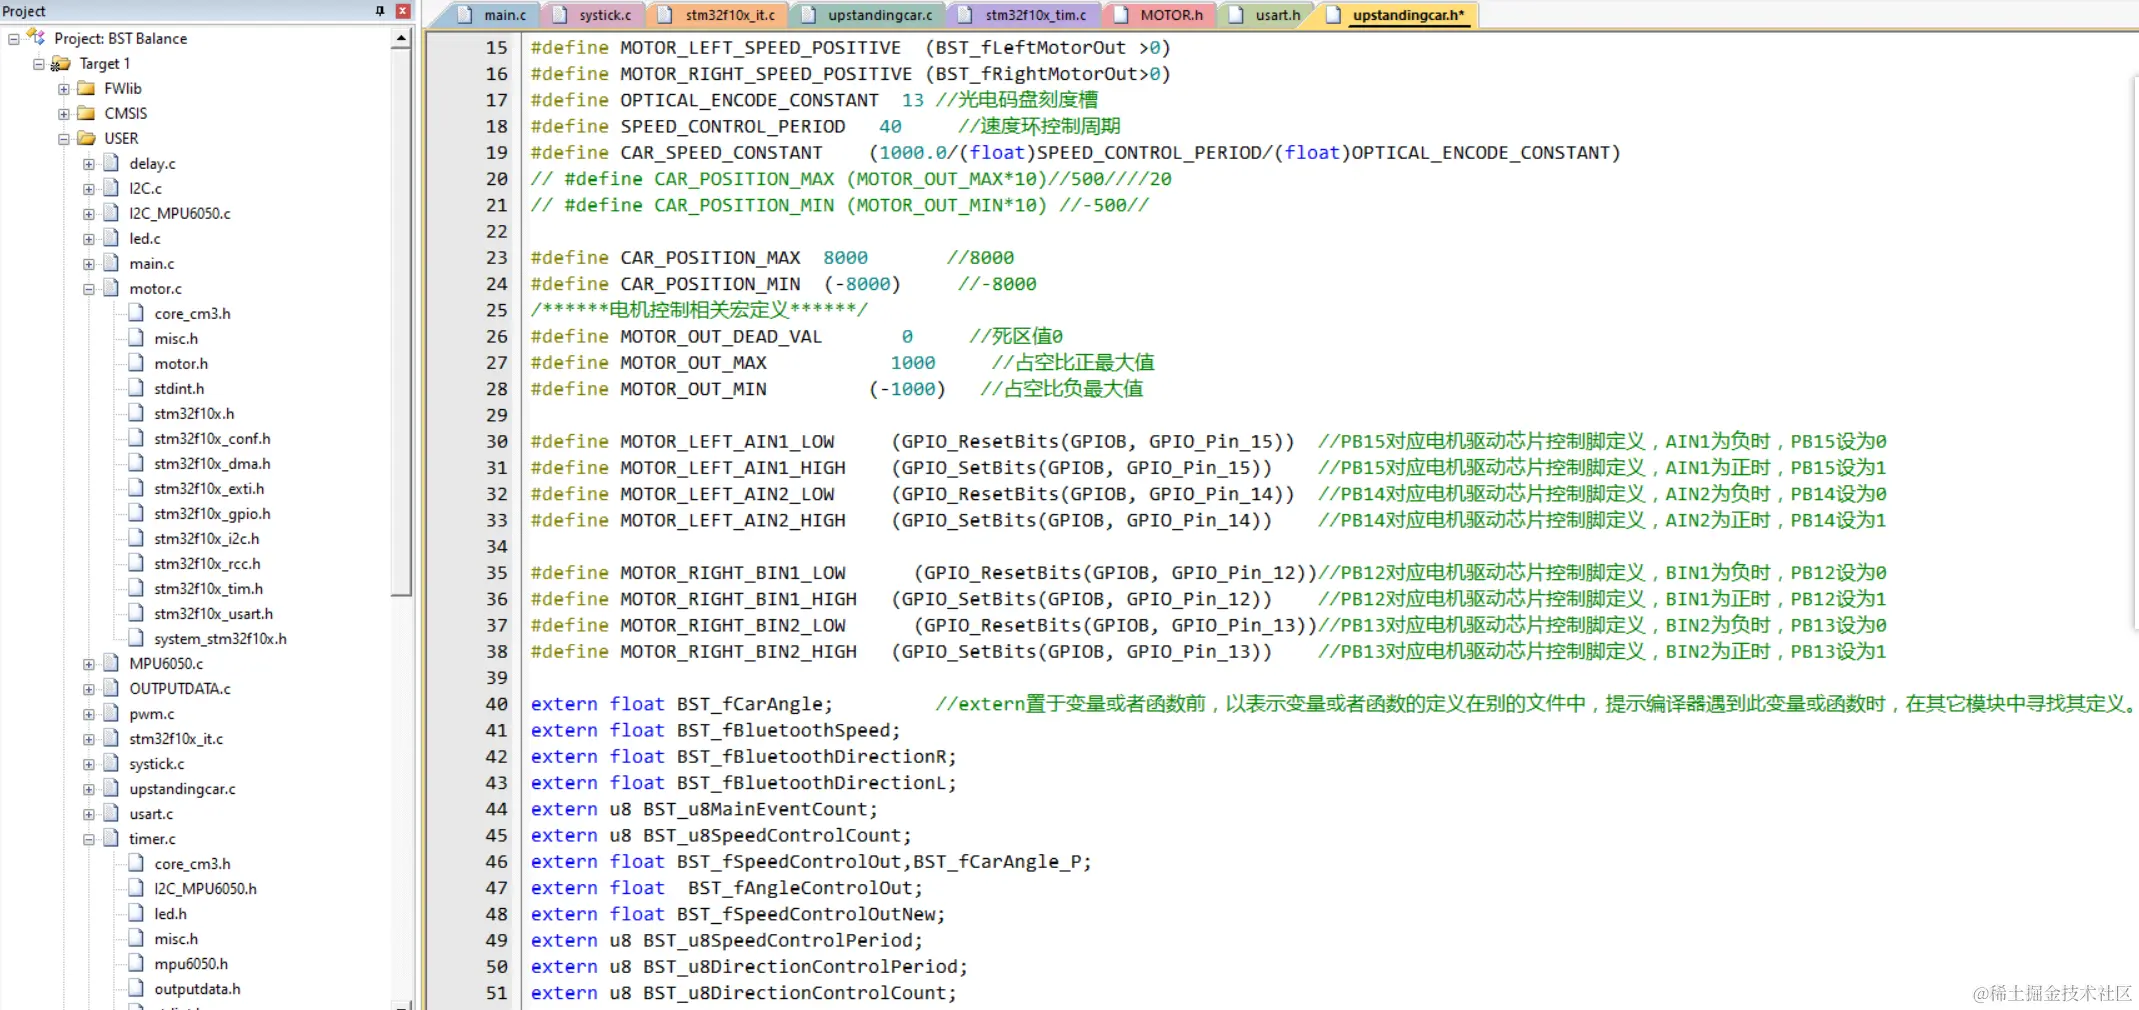Expand the FWlib group
This screenshot has height=1010, width=2139.
coord(64,89)
